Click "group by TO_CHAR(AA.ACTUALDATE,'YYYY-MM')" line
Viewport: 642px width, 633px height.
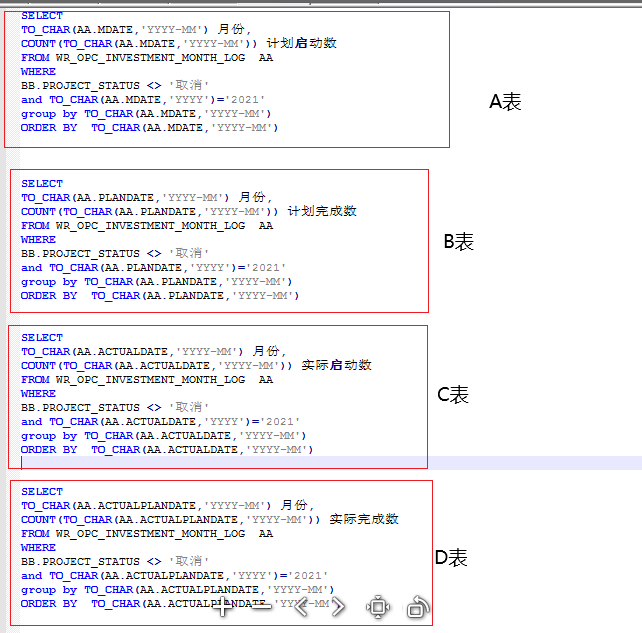(164, 436)
